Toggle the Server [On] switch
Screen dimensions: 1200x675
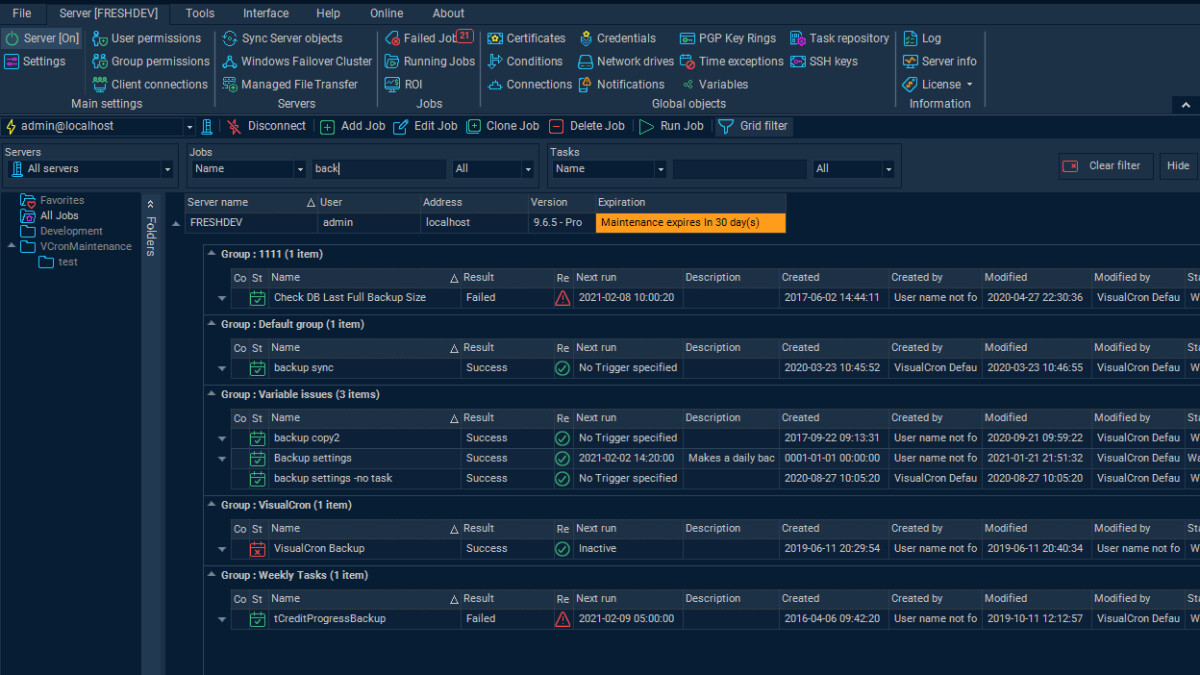[41, 38]
